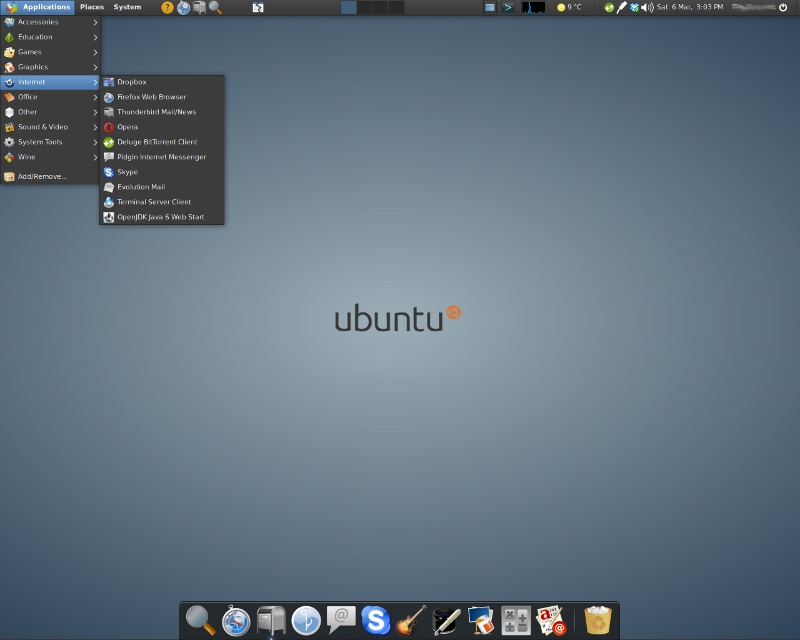
Task: Click the power button in top panel
Action: pyautogui.click(x=783, y=7)
